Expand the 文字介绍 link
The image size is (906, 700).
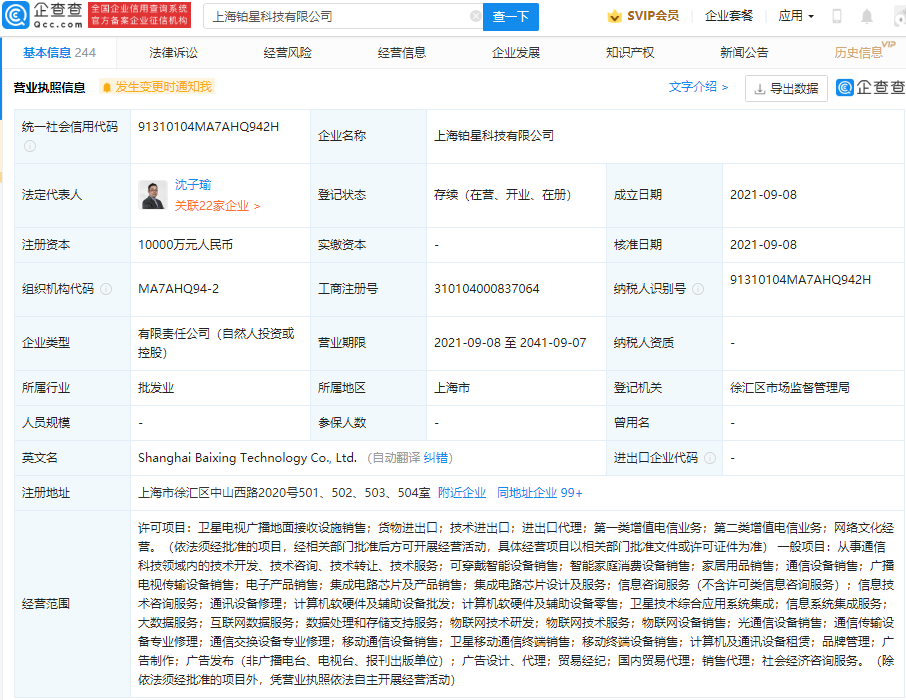pos(698,87)
